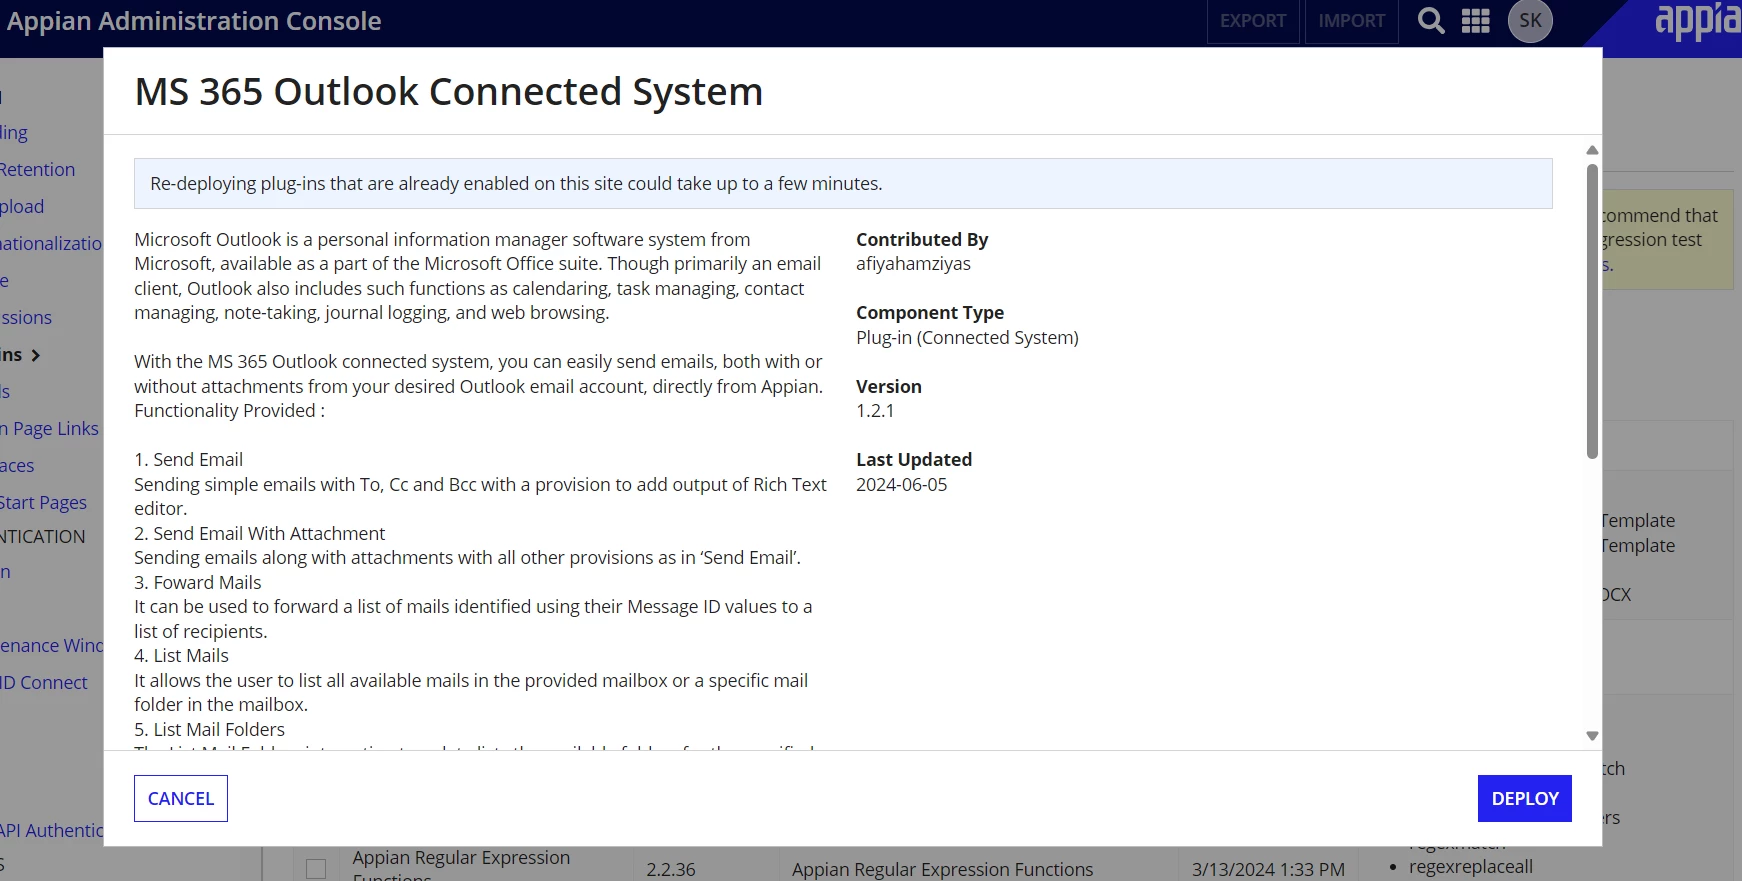
Task: Click the version value 1.2.1
Action: coord(875,411)
